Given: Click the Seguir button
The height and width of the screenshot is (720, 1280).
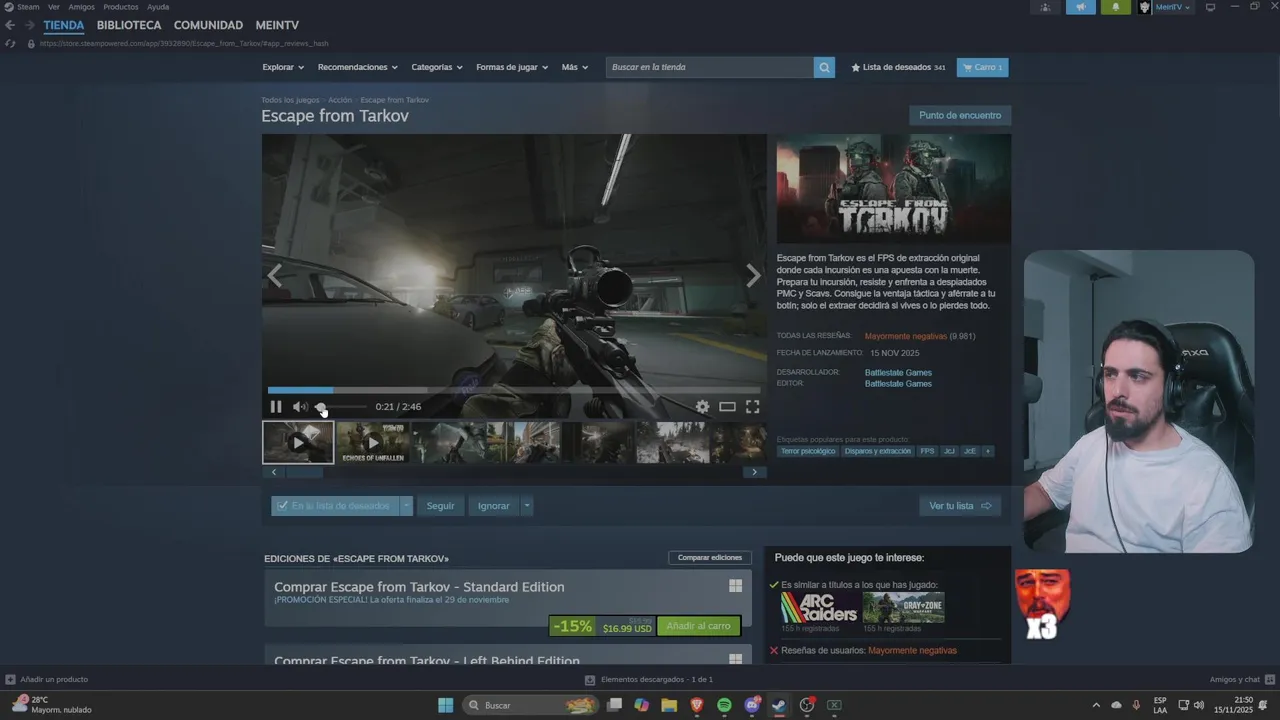Looking at the screenshot, I should pyautogui.click(x=441, y=506).
